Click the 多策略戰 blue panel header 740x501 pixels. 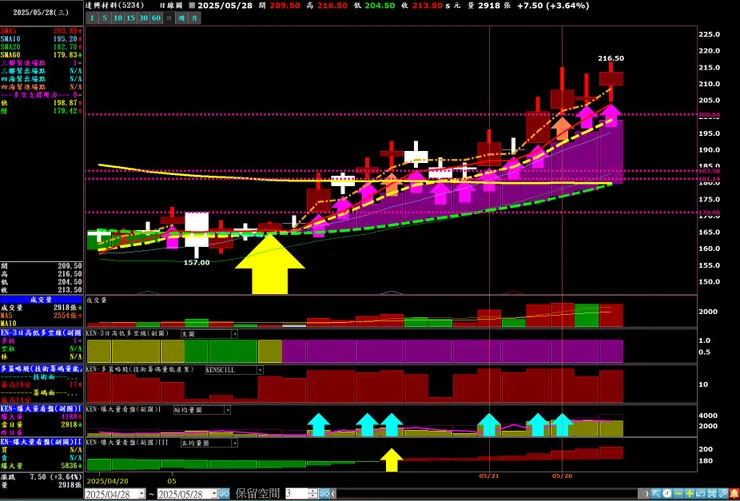click(x=42, y=368)
